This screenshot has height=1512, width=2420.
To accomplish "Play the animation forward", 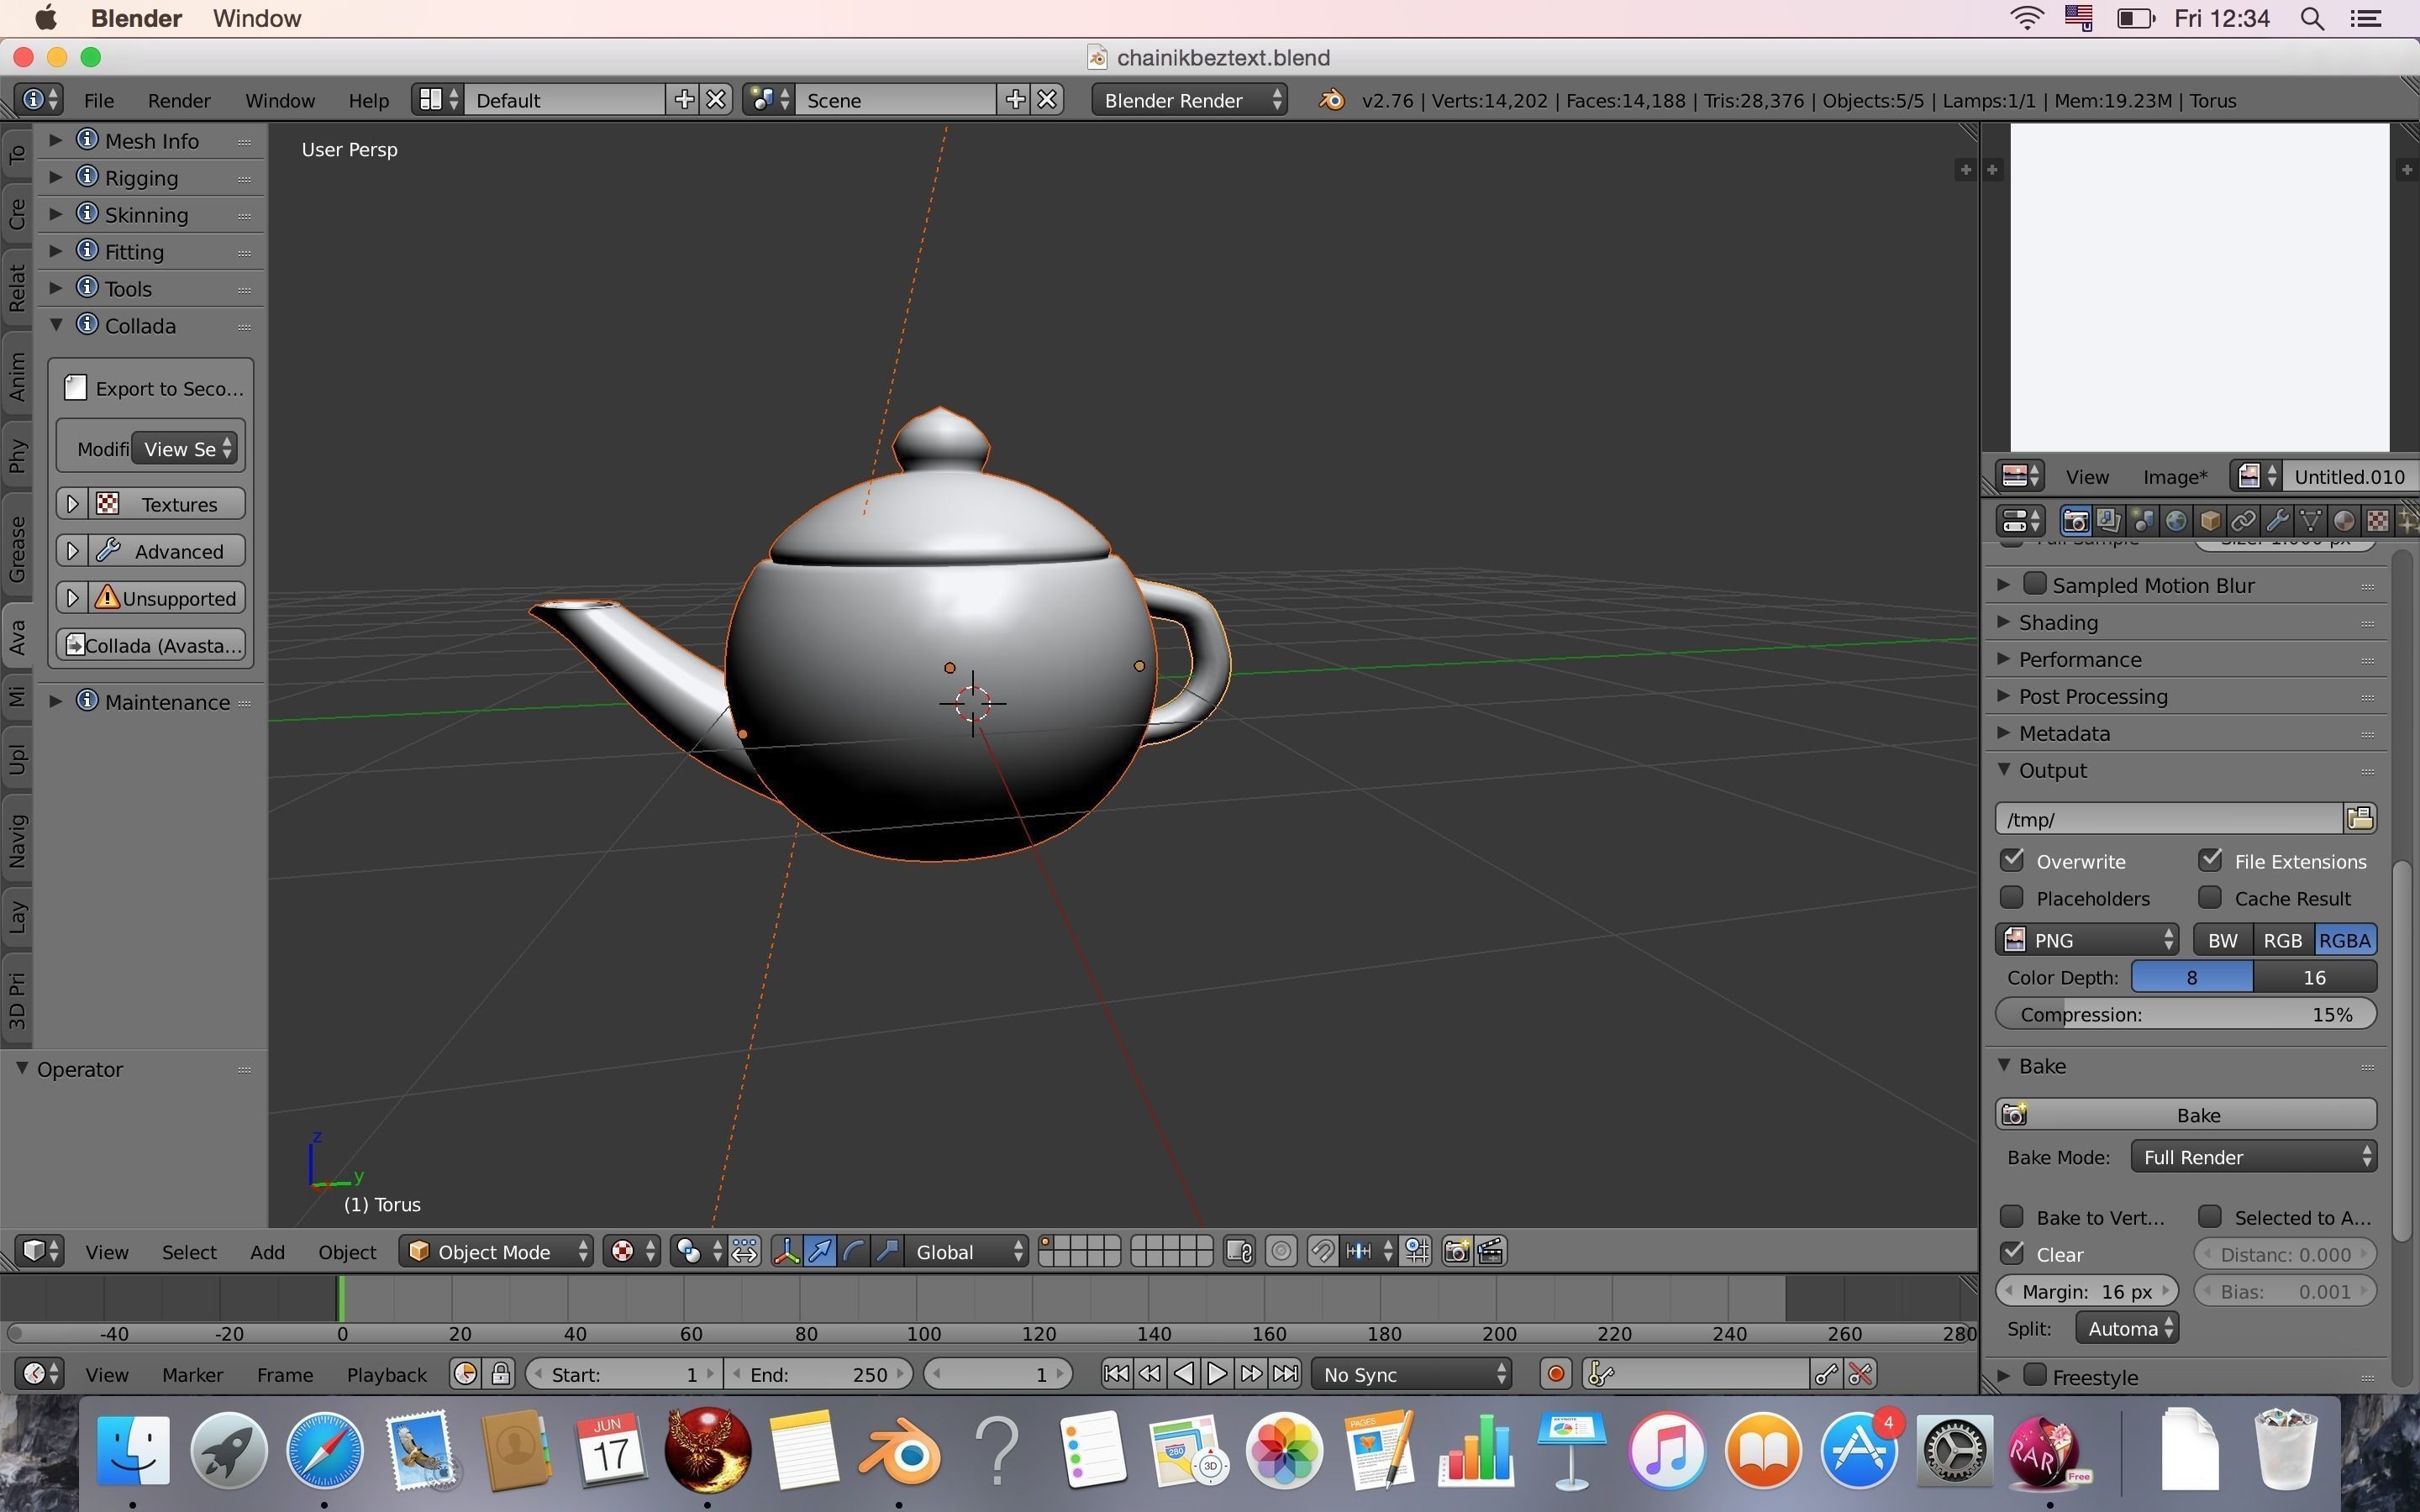I will pyautogui.click(x=1217, y=1374).
